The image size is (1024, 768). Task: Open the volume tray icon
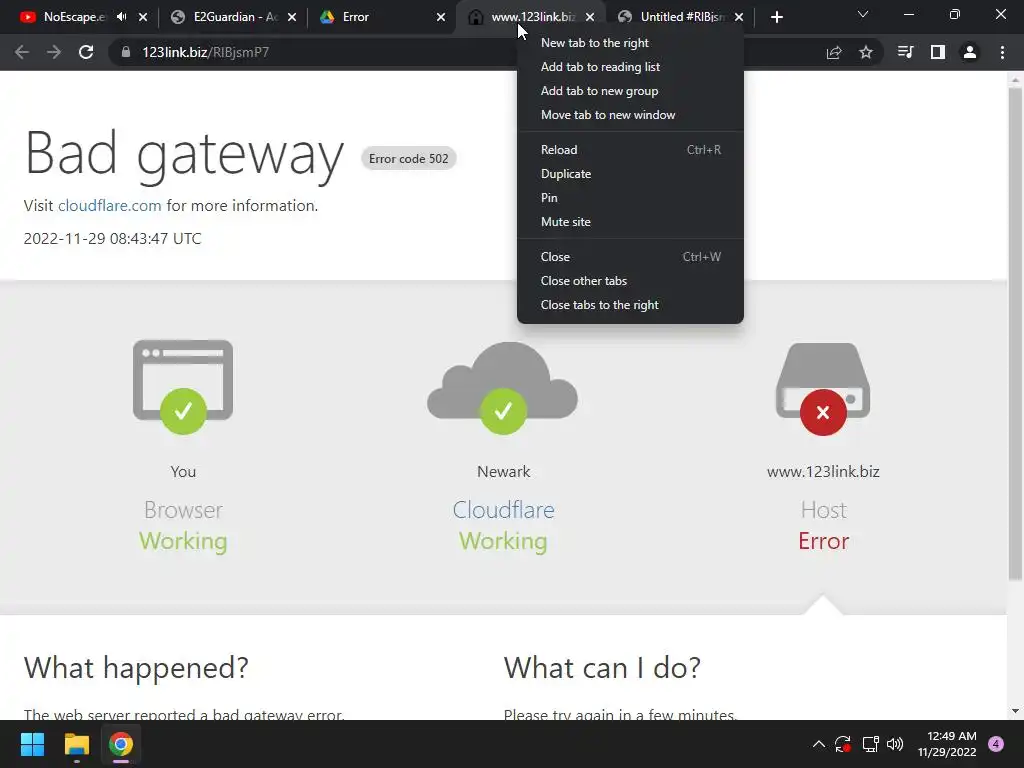tap(895, 744)
